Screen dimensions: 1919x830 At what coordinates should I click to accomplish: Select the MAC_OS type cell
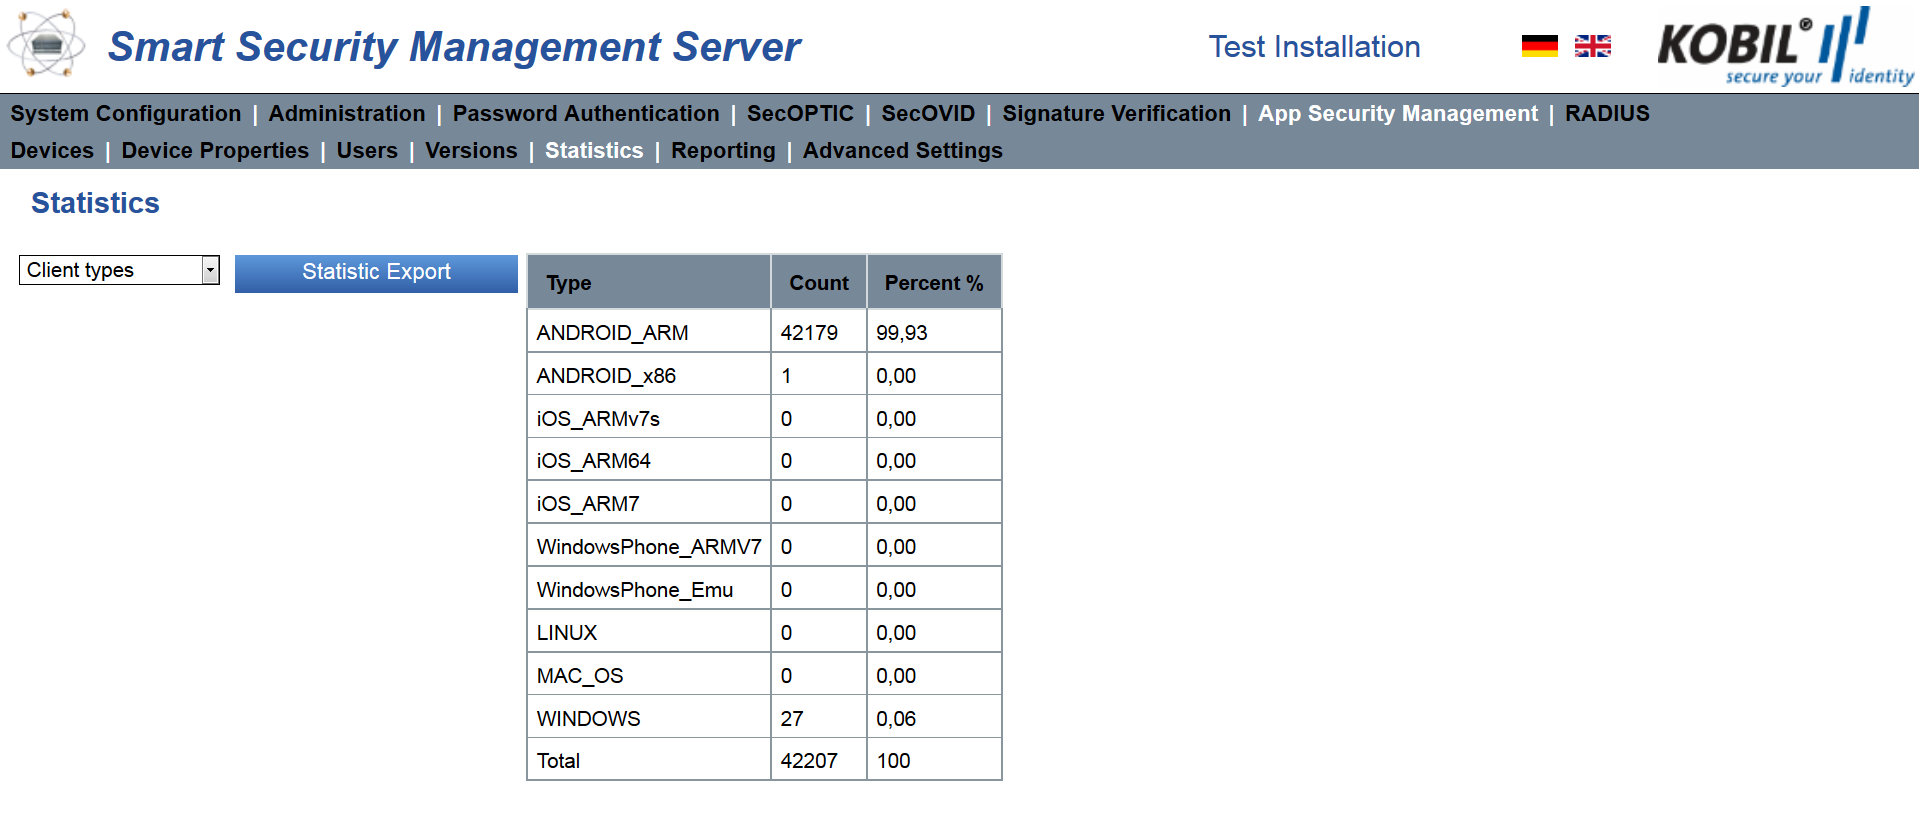(649, 676)
